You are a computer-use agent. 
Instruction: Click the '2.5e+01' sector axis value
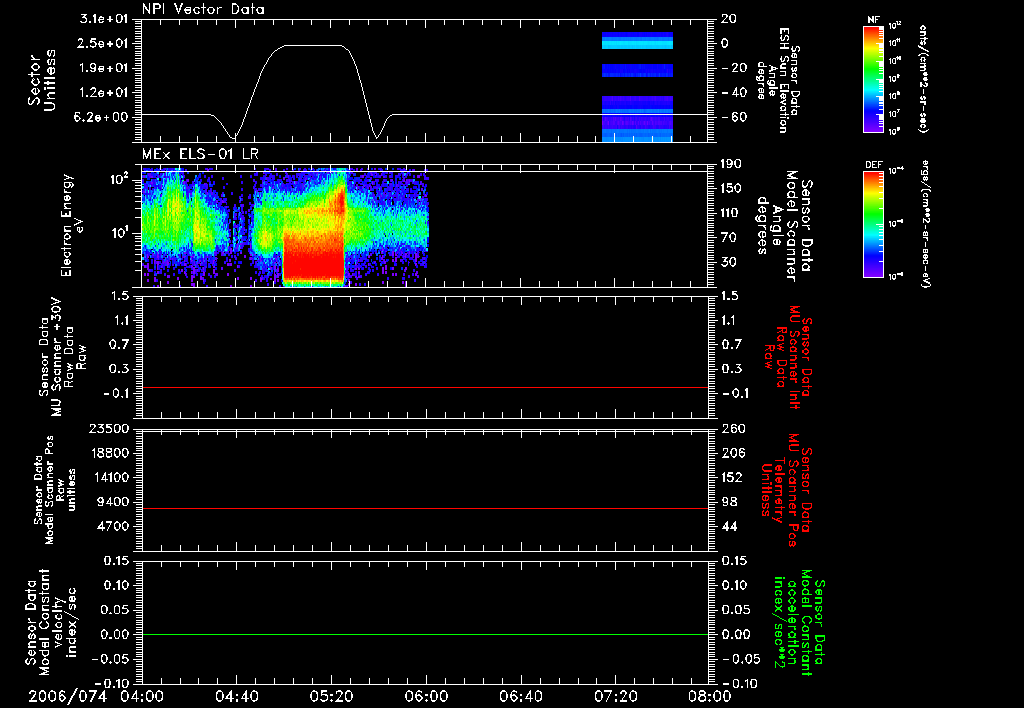(x=104, y=43)
